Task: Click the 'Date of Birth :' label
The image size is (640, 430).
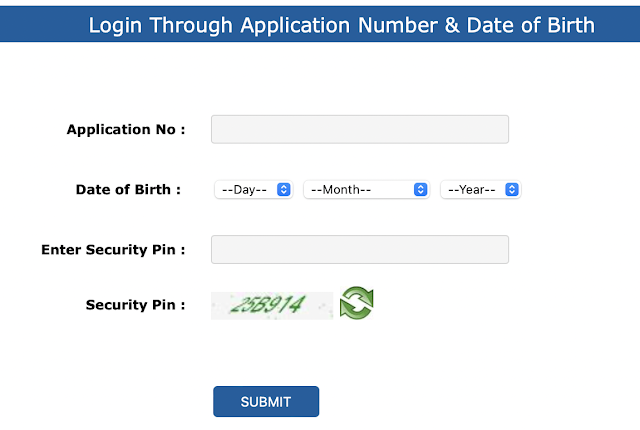Action: click(x=128, y=189)
